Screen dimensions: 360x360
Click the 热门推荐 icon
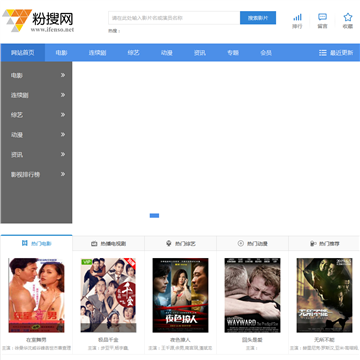(x=313, y=243)
